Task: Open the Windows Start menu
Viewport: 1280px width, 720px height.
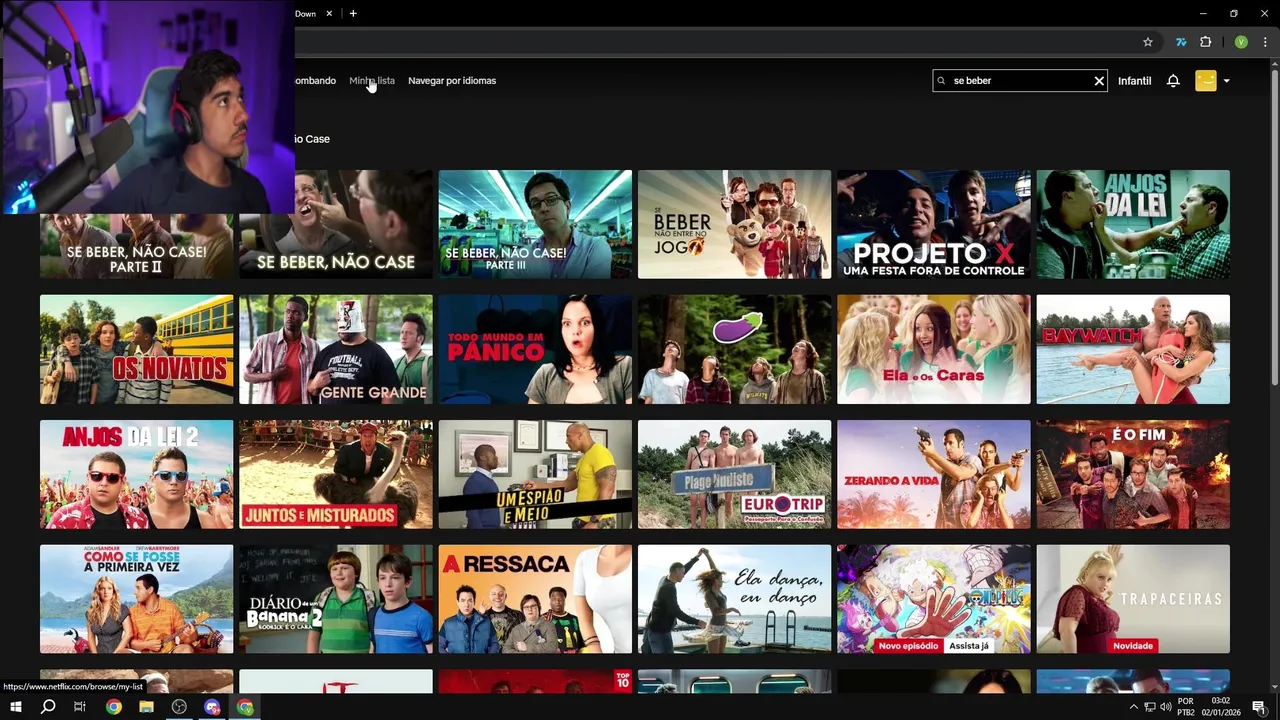Action: tap(15, 707)
